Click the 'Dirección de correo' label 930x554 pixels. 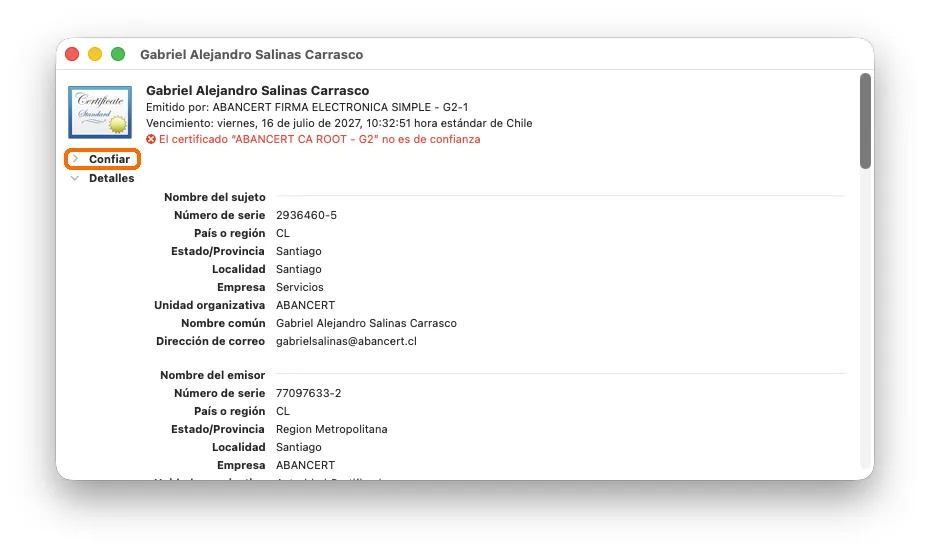[x=211, y=342]
